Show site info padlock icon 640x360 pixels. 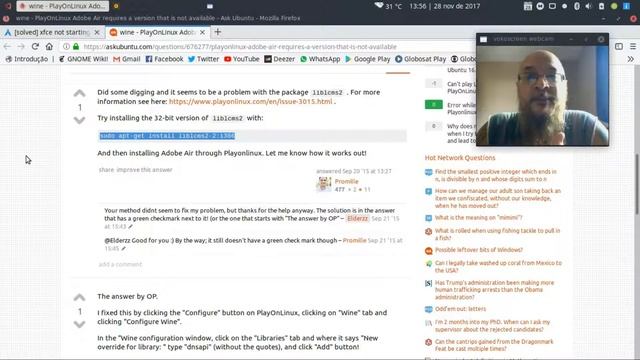(x=76, y=47)
